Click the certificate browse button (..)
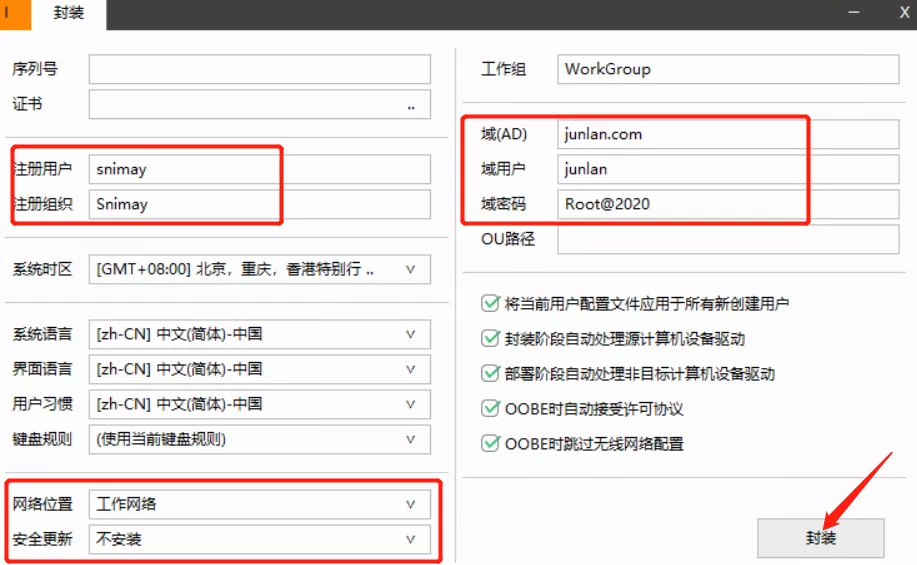 coord(411,105)
